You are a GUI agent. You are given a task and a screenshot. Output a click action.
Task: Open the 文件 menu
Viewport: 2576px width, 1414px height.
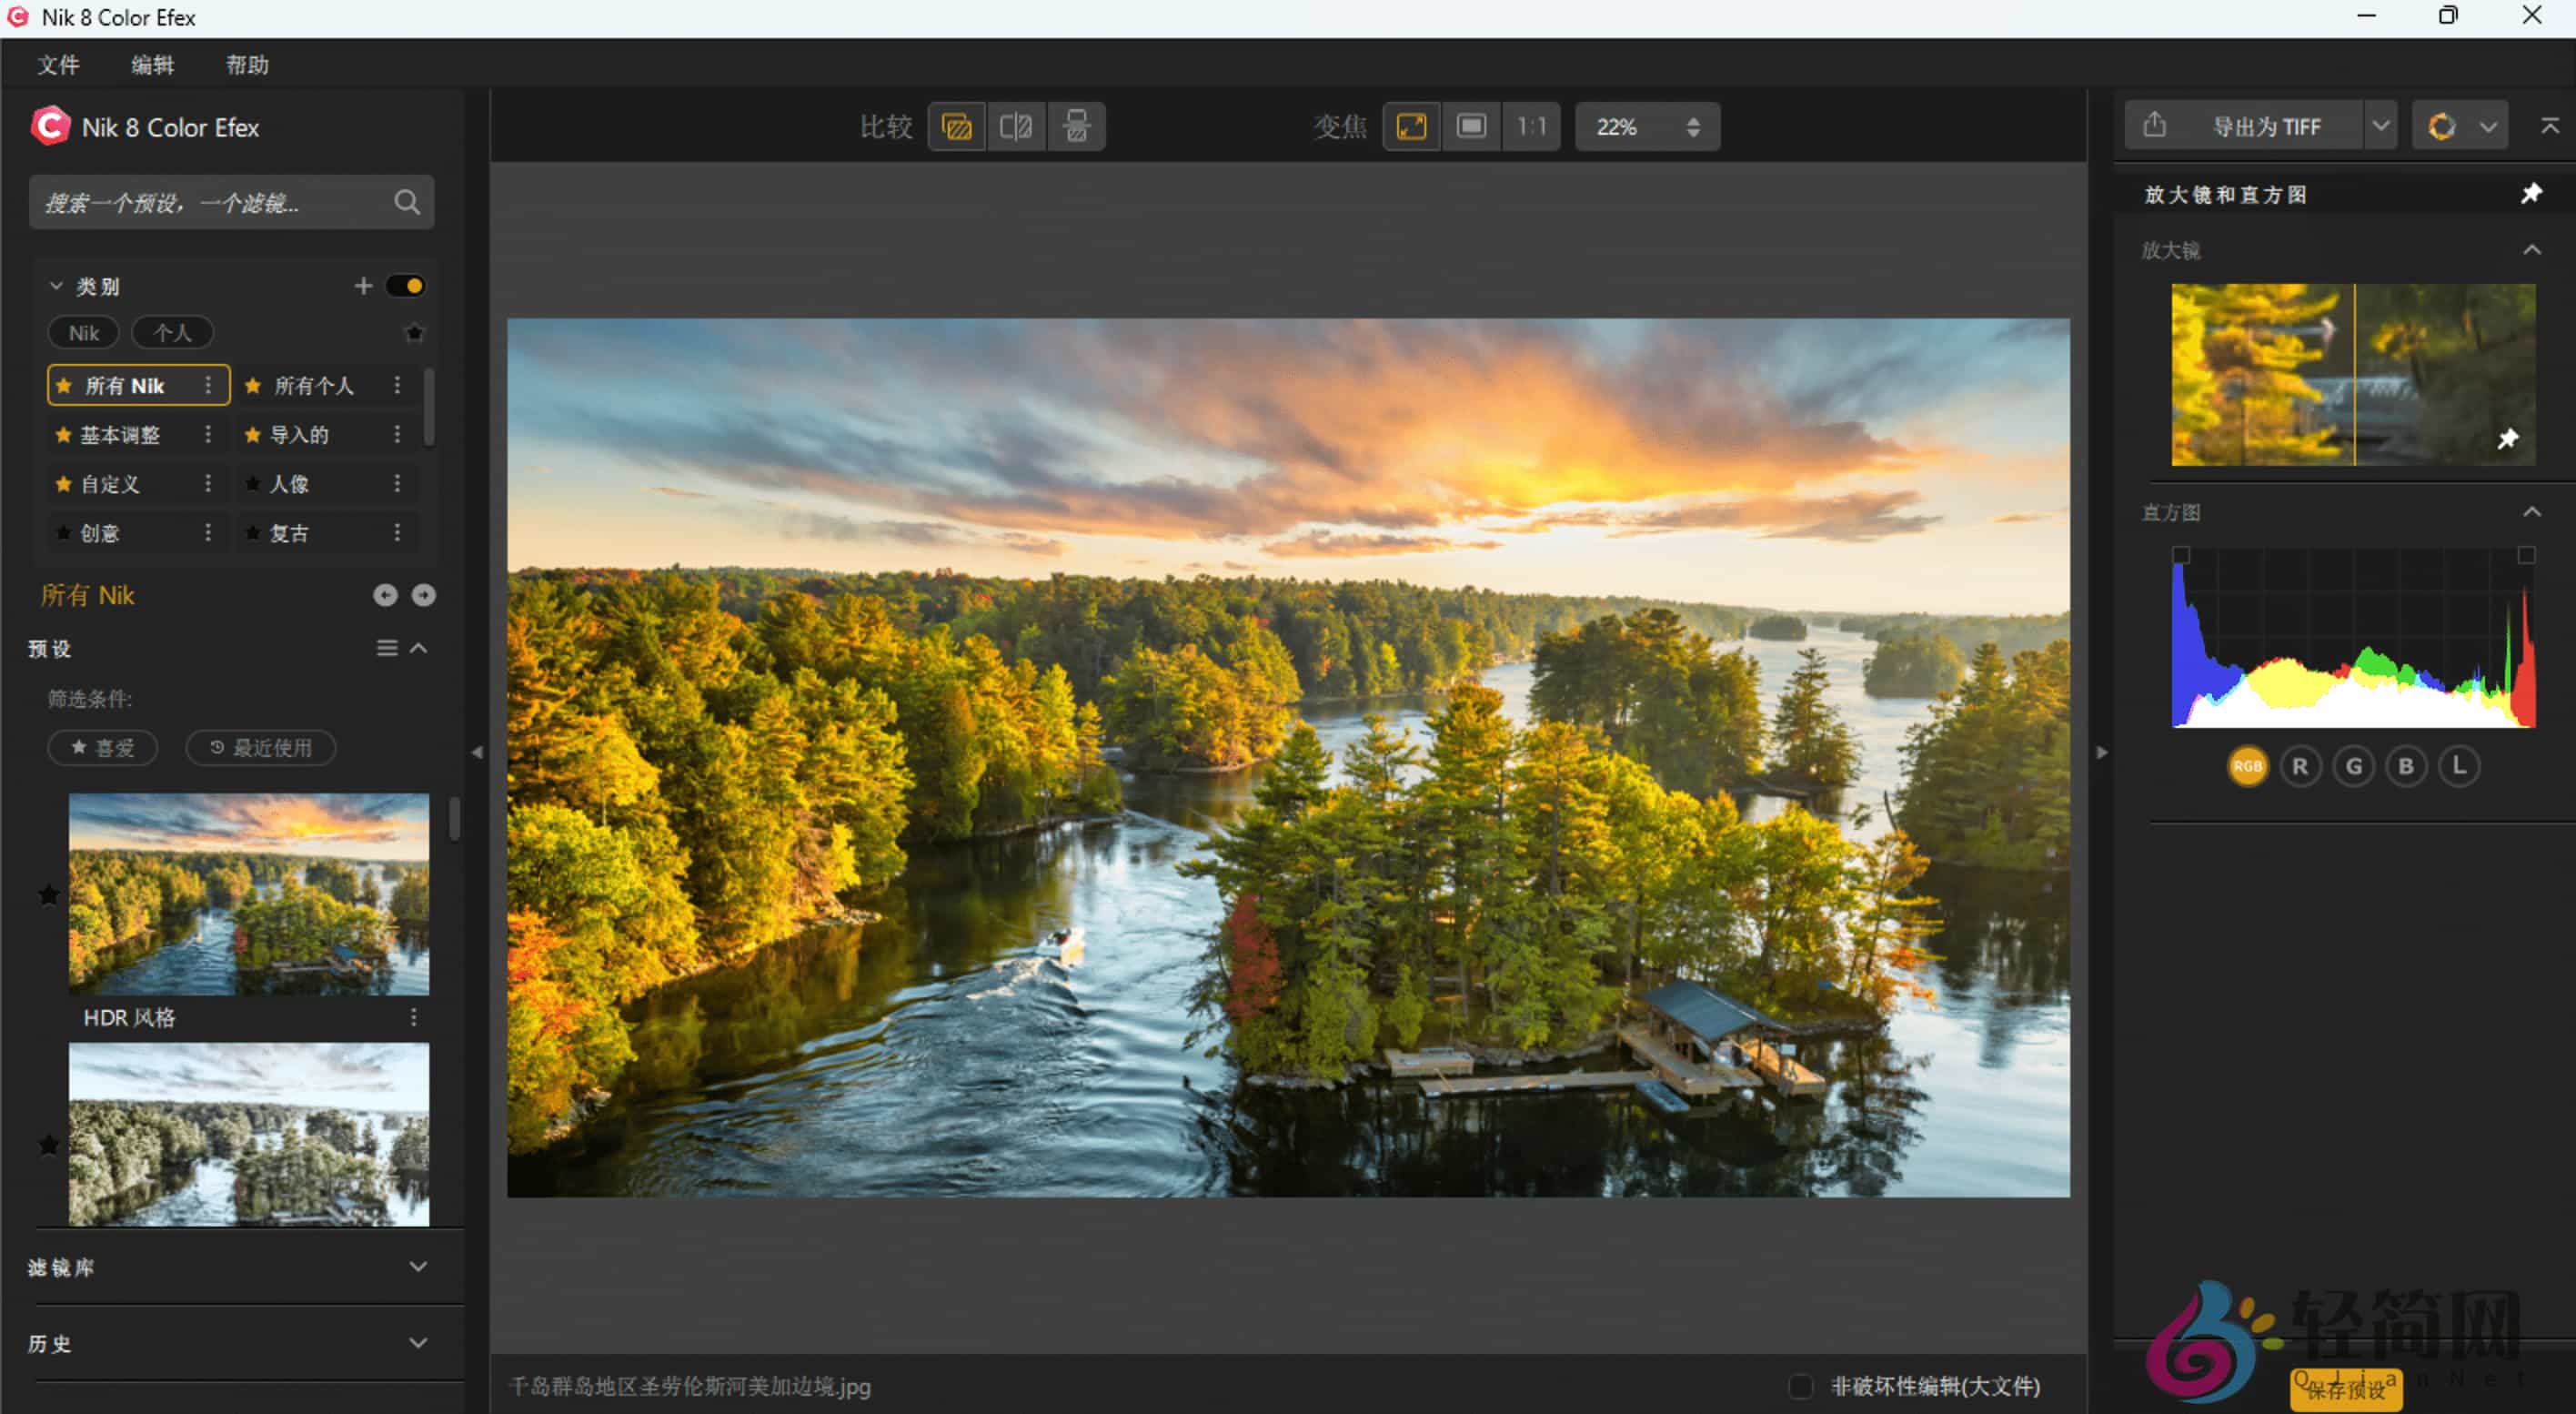click(57, 64)
